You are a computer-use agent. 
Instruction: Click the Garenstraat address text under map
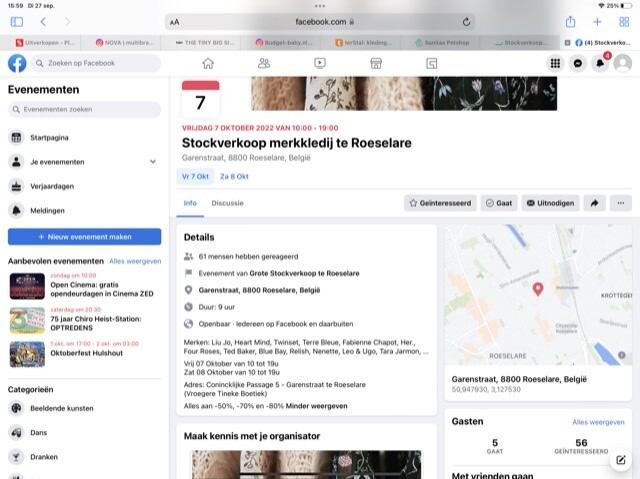[x=519, y=379]
